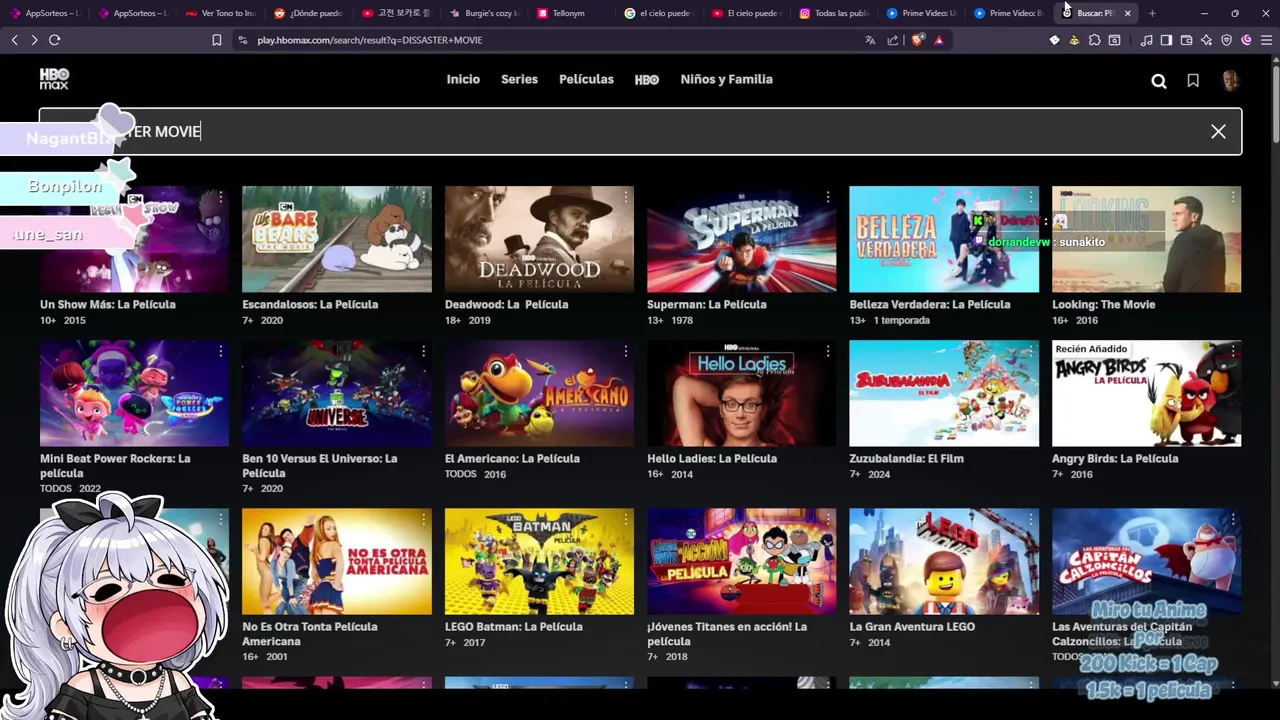
Task: Switch to Todas las publicaciones Instagram tab
Action: coord(832,13)
